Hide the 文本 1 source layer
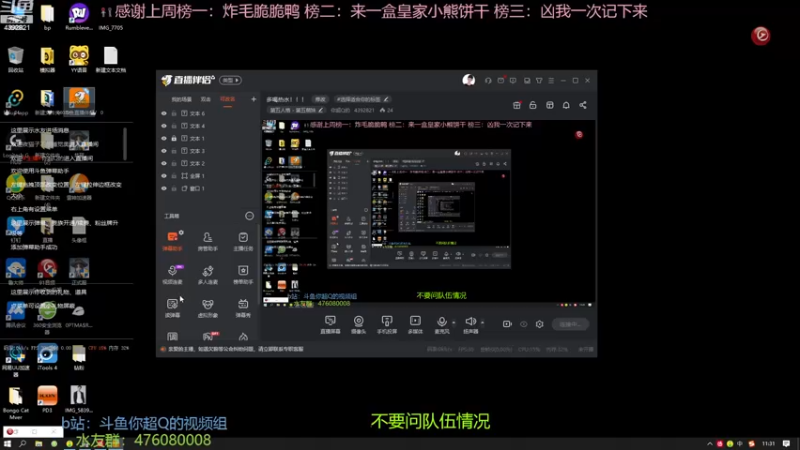 pos(164,138)
